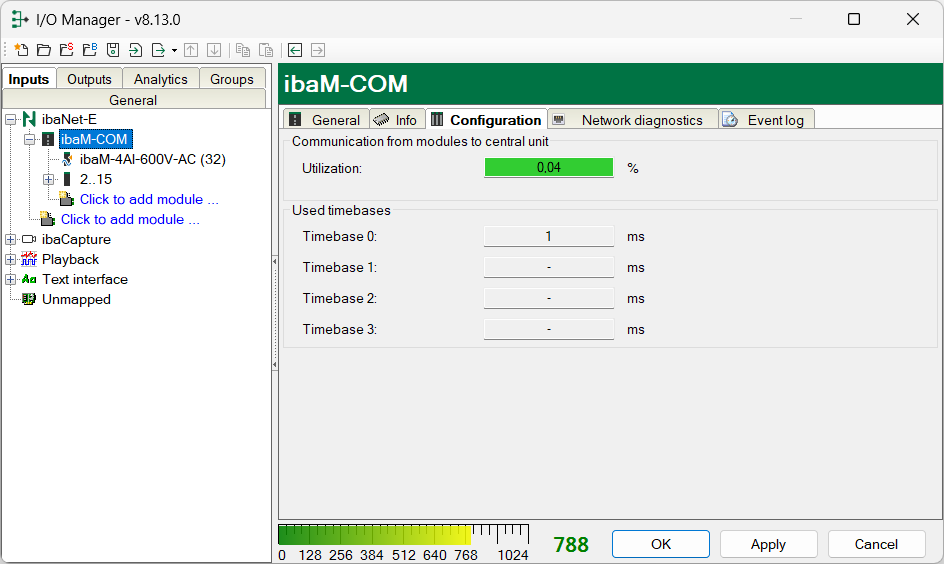The height and width of the screenshot is (564, 944).
Task: Select the Unmapped tree item
Action: coord(76,299)
